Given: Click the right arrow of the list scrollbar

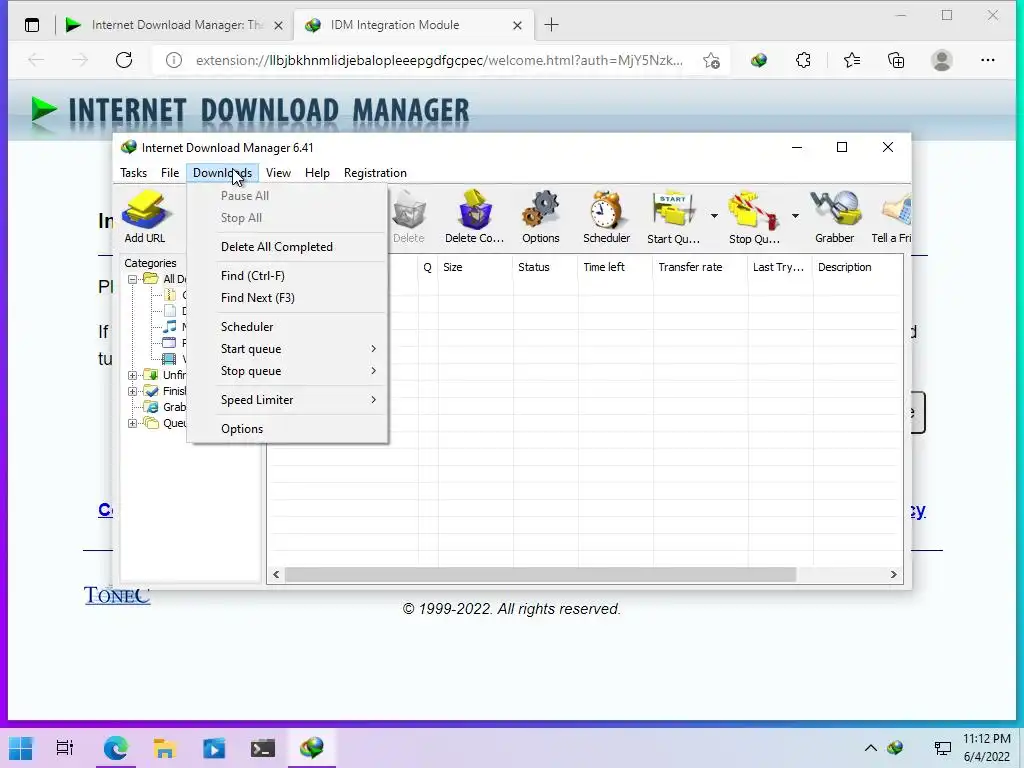Looking at the screenshot, I should point(893,575).
